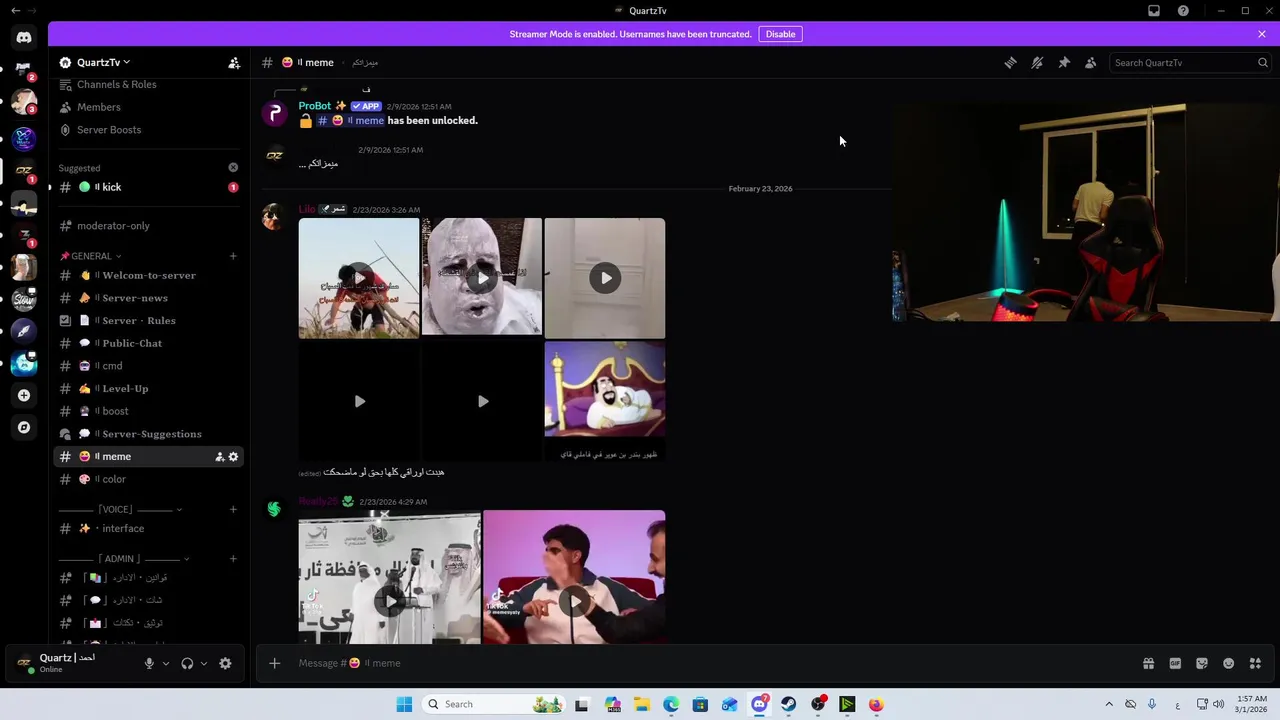Click the invite people icon beside QuartzTv
This screenshot has width=1280, height=720.
click(x=234, y=62)
